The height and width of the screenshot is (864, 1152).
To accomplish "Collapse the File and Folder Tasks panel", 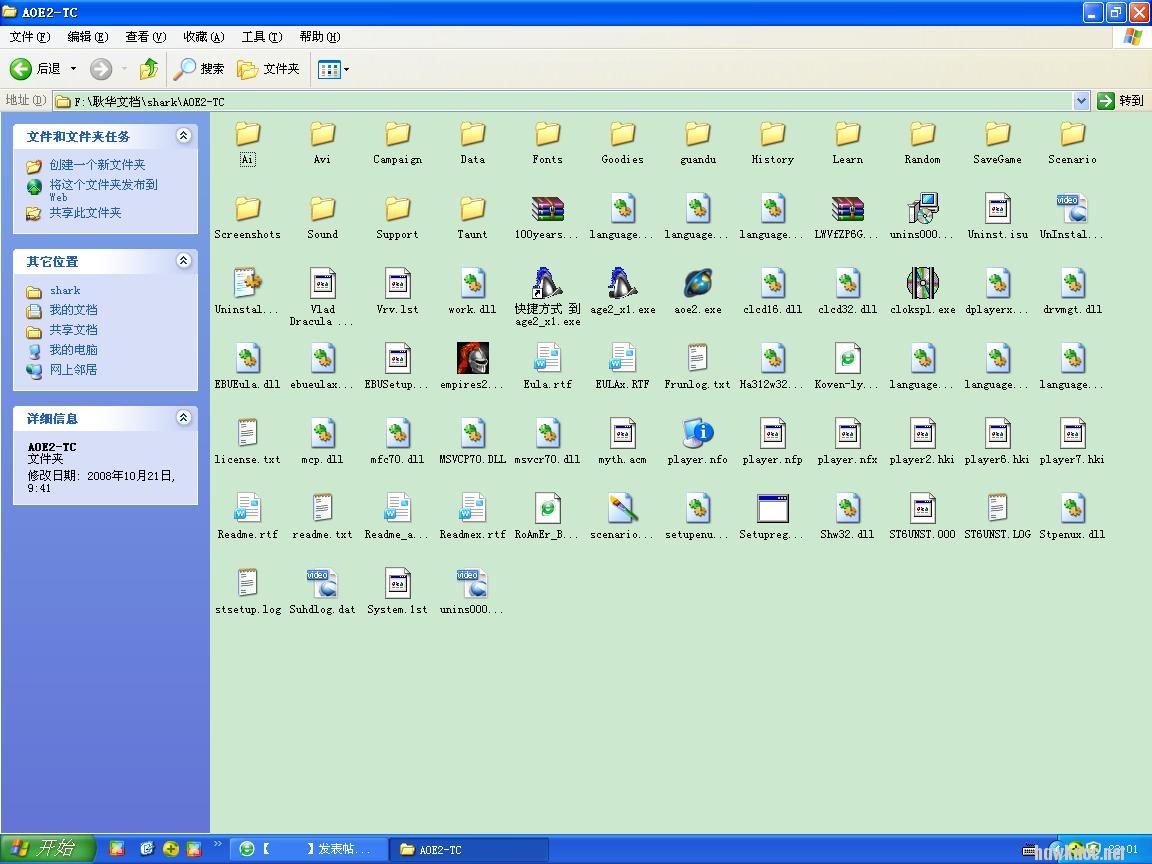I will pyautogui.click(x=183, y=136).
